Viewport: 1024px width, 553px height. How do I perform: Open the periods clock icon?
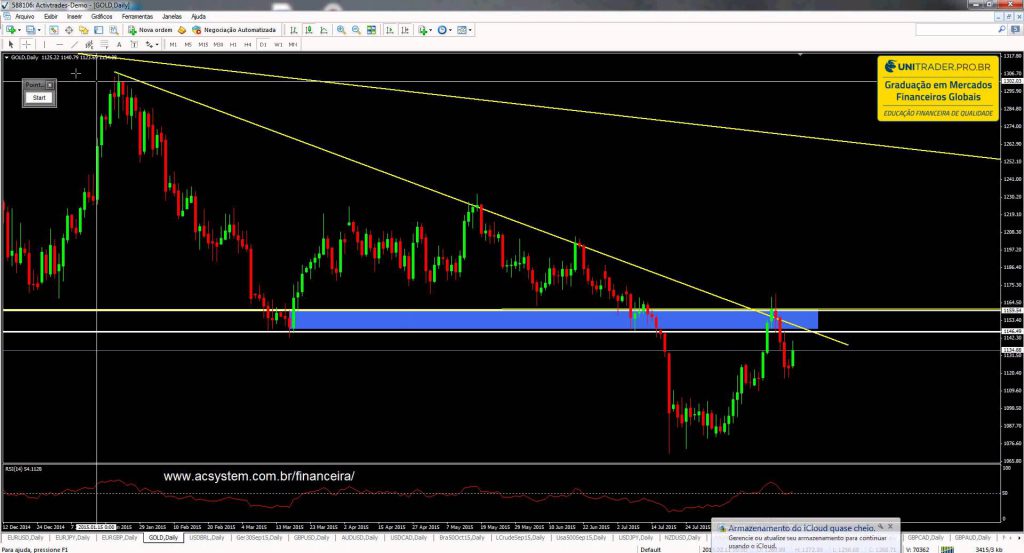[442, 30]
